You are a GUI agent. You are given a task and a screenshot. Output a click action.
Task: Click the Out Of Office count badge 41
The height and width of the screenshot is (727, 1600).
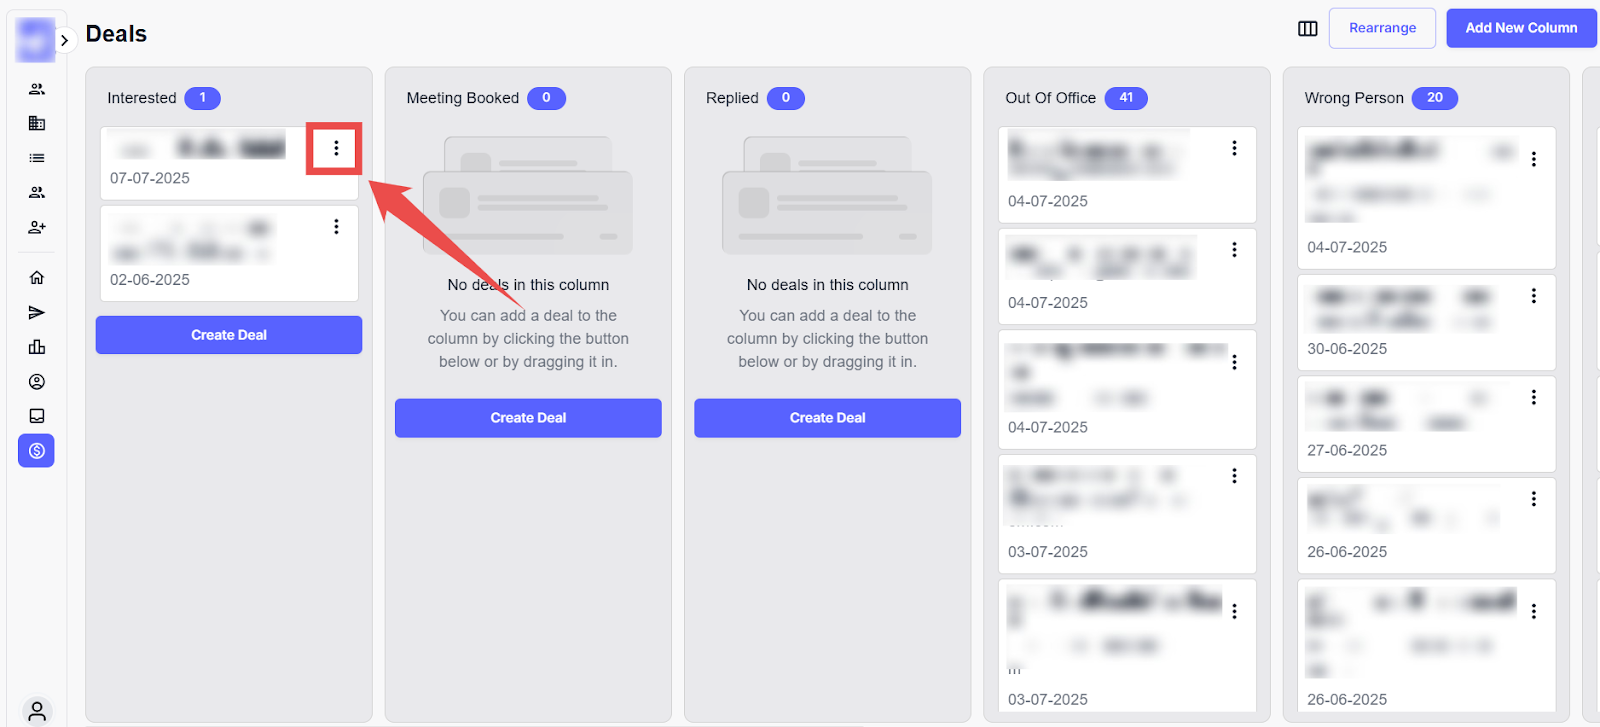pyautogui.click(x=1126, y=98)
